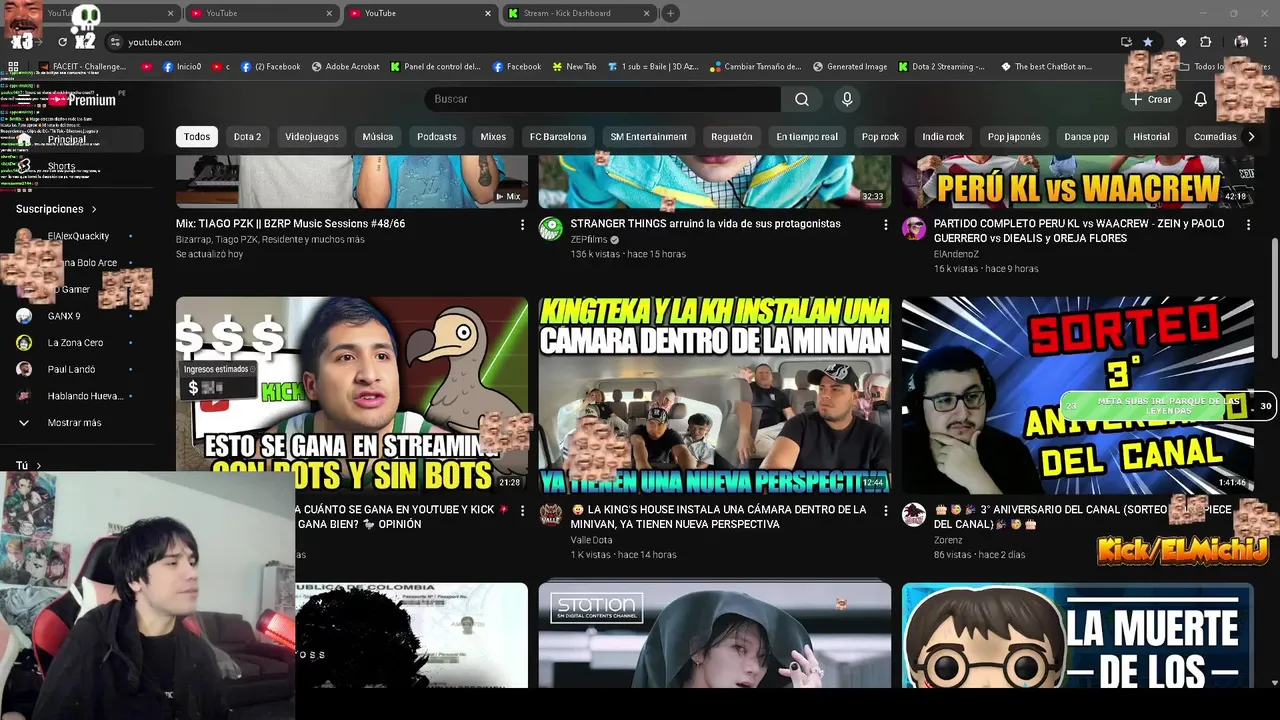The image size is (1280, 720).
Task: Click the page vertical scrollbar thumb
Action: click(1274, 298)
